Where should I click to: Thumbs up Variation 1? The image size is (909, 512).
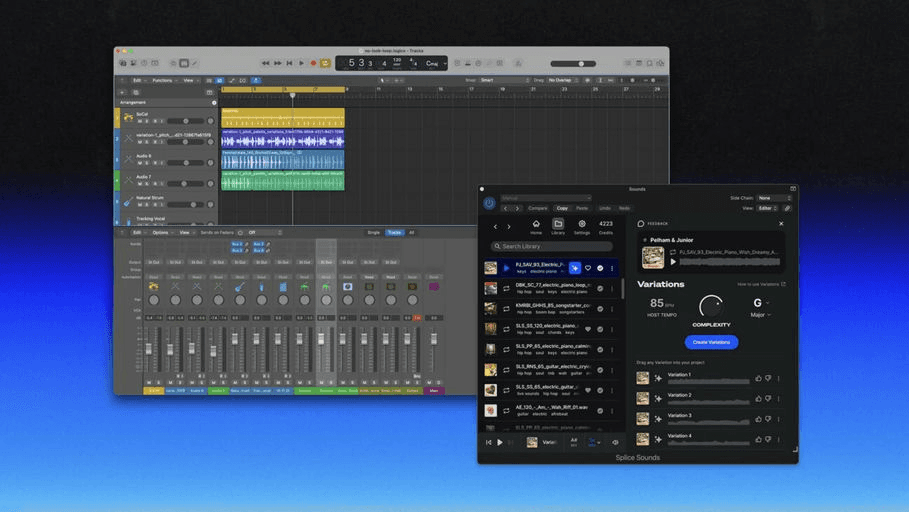tap(757, 378)
